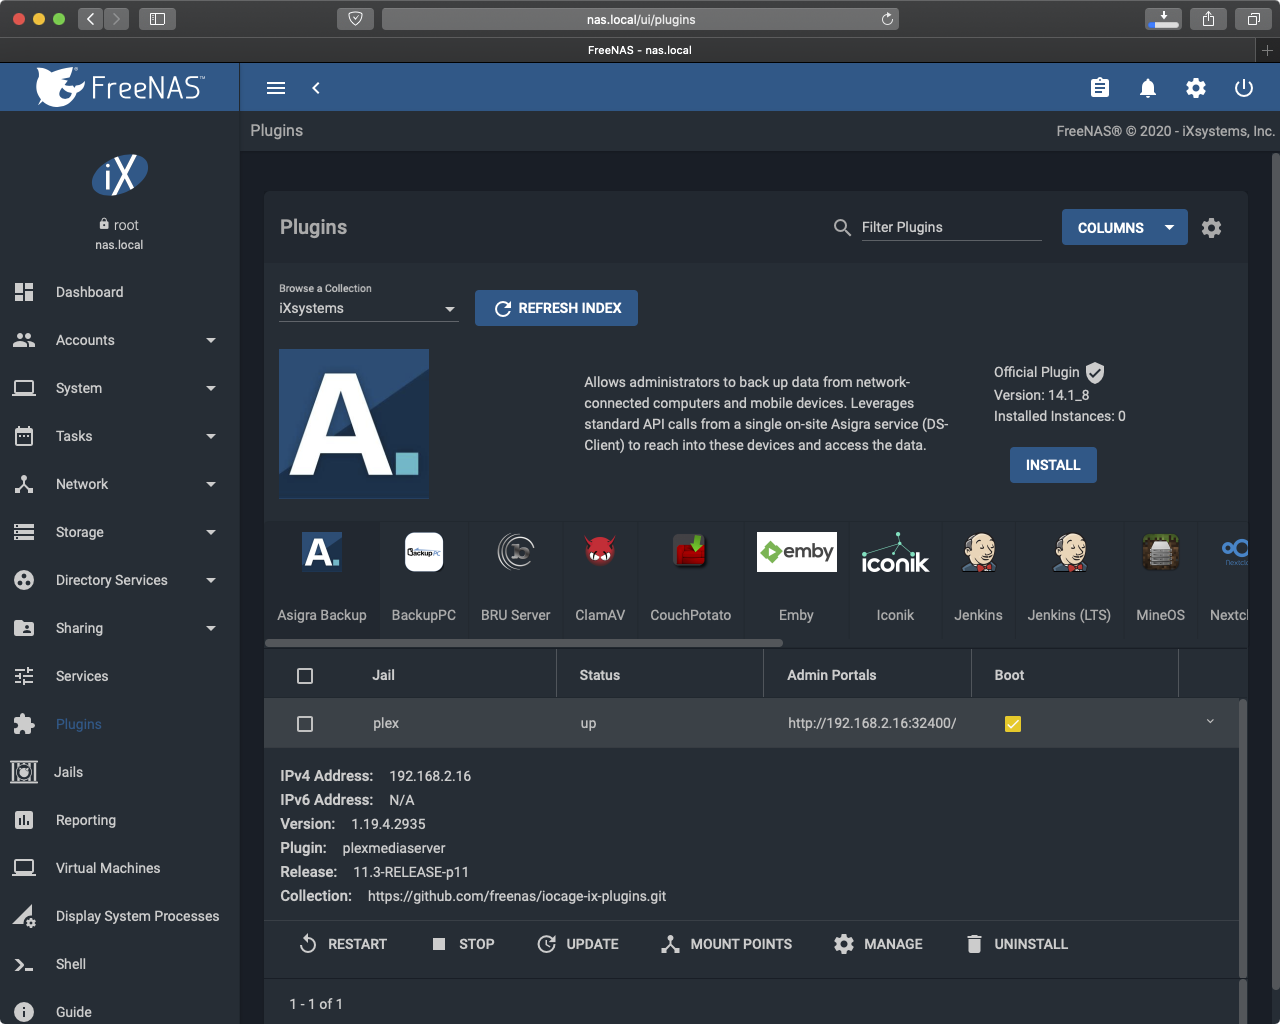
Task: Expand the Tasks menu
Action: (120, 436)
